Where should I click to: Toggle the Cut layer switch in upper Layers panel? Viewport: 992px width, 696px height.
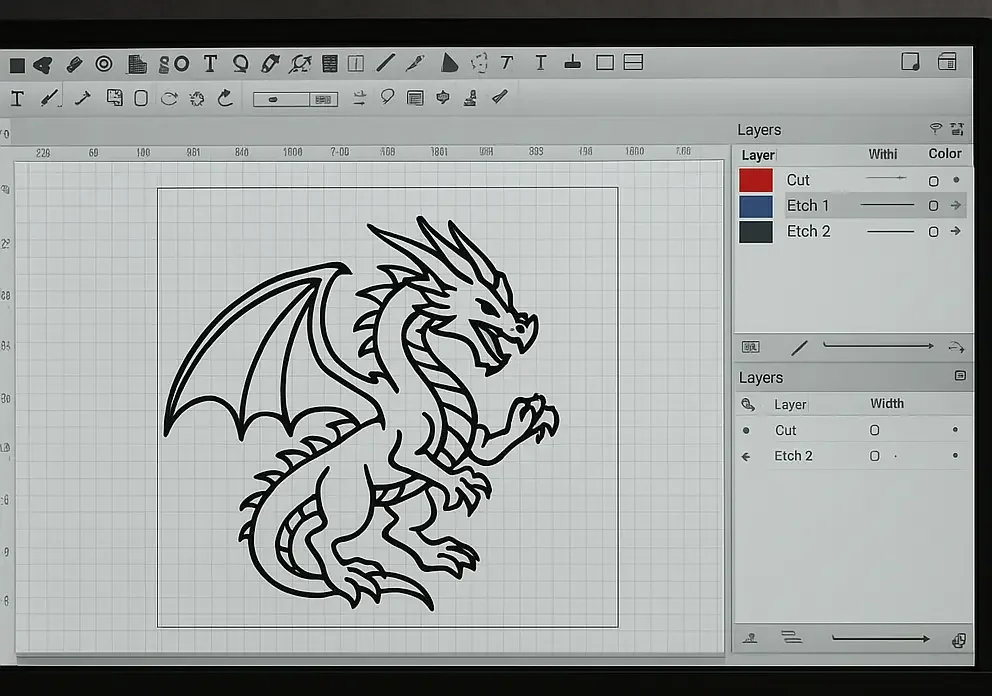(x=933, y=182)
